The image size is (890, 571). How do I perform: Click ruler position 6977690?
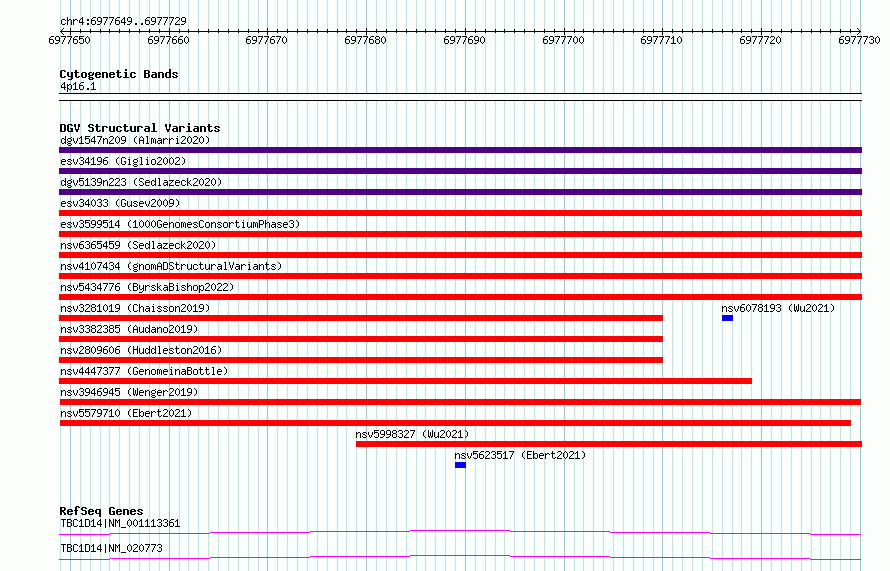click(x=464, y=40)
